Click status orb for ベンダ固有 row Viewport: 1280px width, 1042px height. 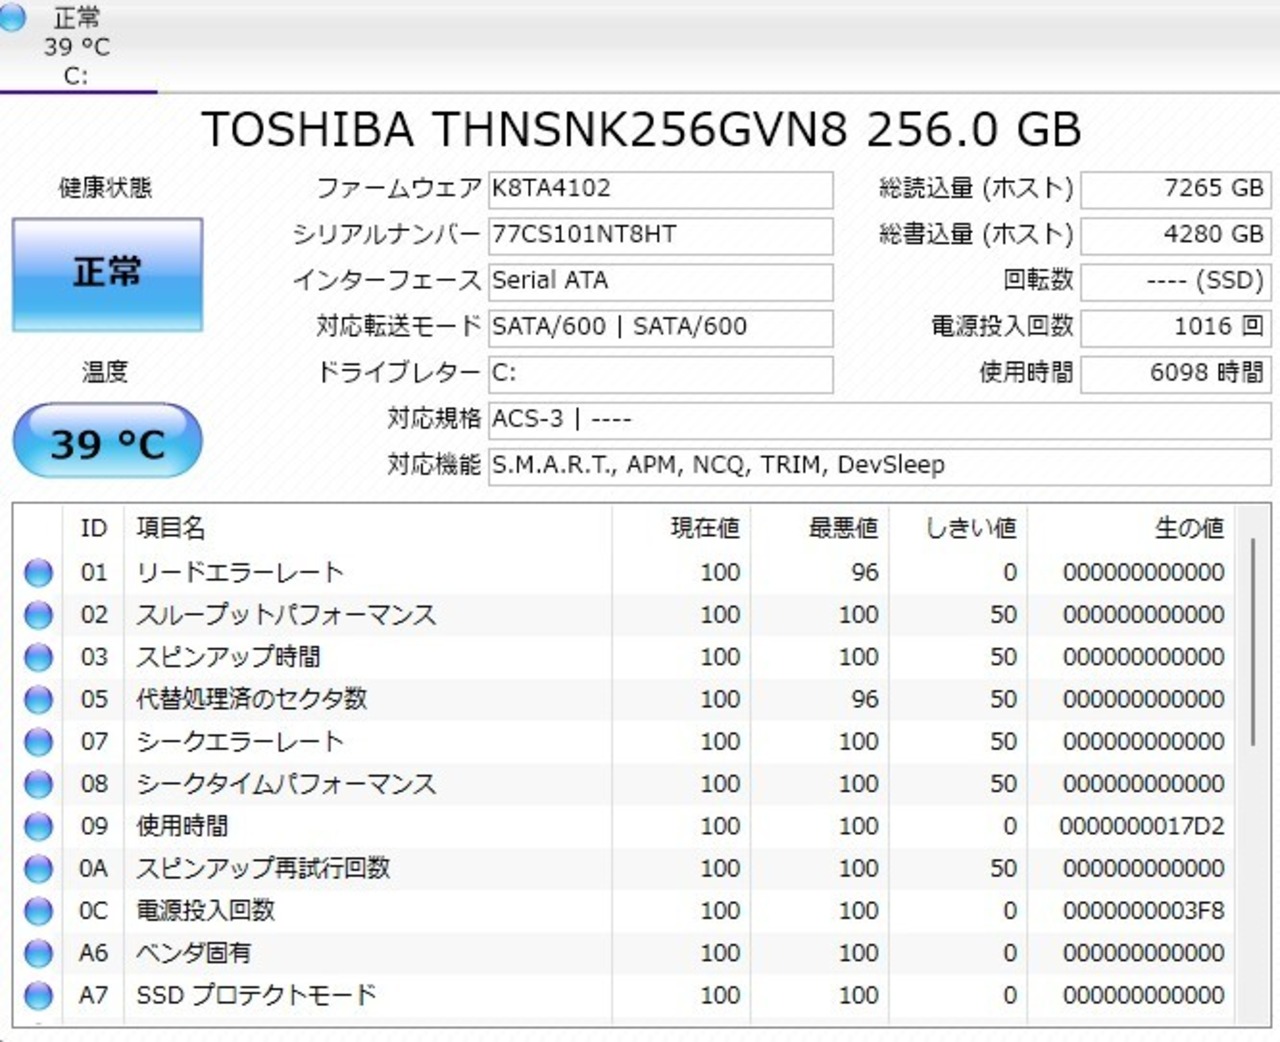click(x=38, y=954)
